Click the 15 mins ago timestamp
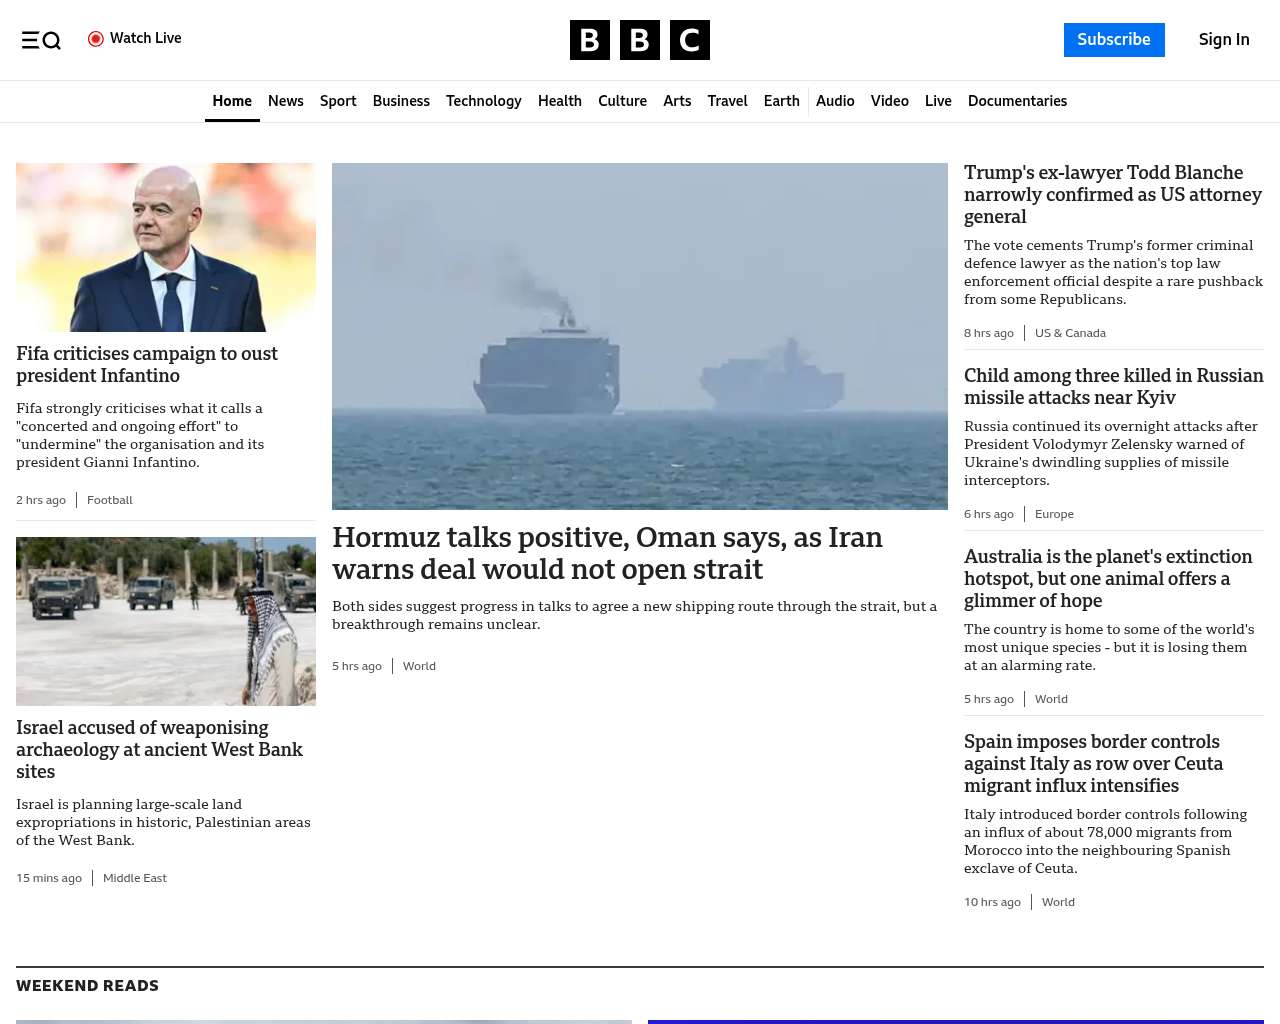 pyautogui.click(x=49, y=878)
